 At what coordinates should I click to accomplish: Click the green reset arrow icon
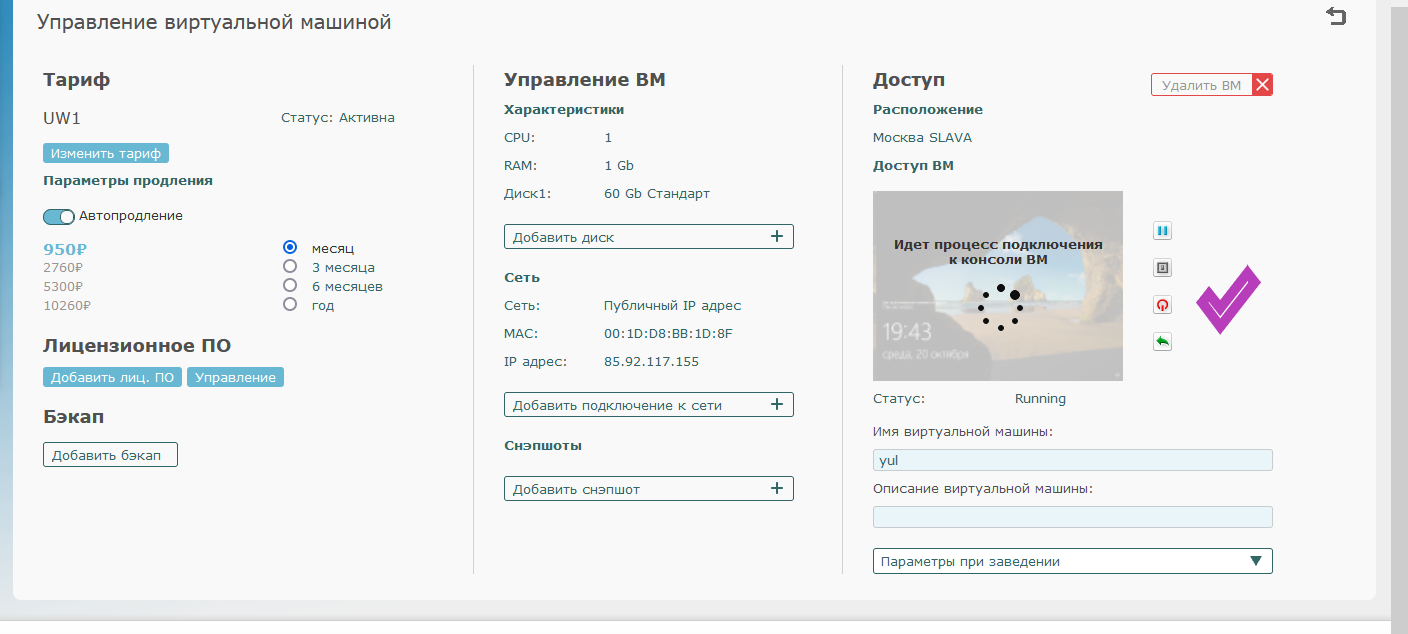tap(1162, 342)
